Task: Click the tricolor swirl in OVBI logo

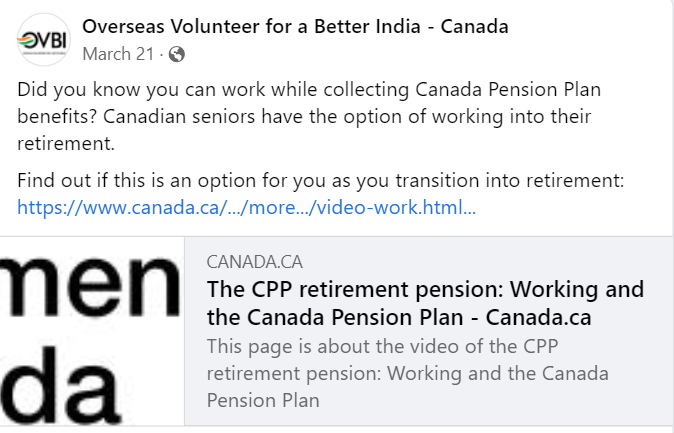Action: click(x=28, y=42)
